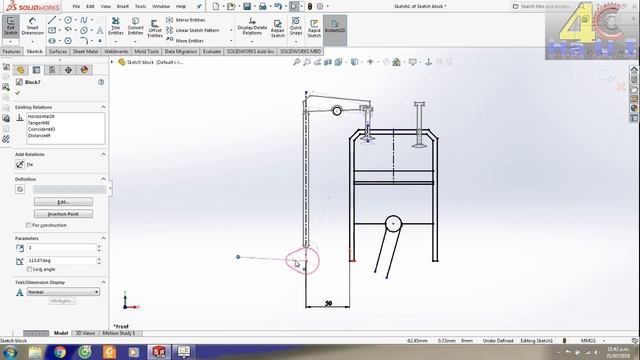Image resolution: width=640 pixels, height=360 pixels.
Task: Select the Sketch Fillet tool
Action: (84, 40)
